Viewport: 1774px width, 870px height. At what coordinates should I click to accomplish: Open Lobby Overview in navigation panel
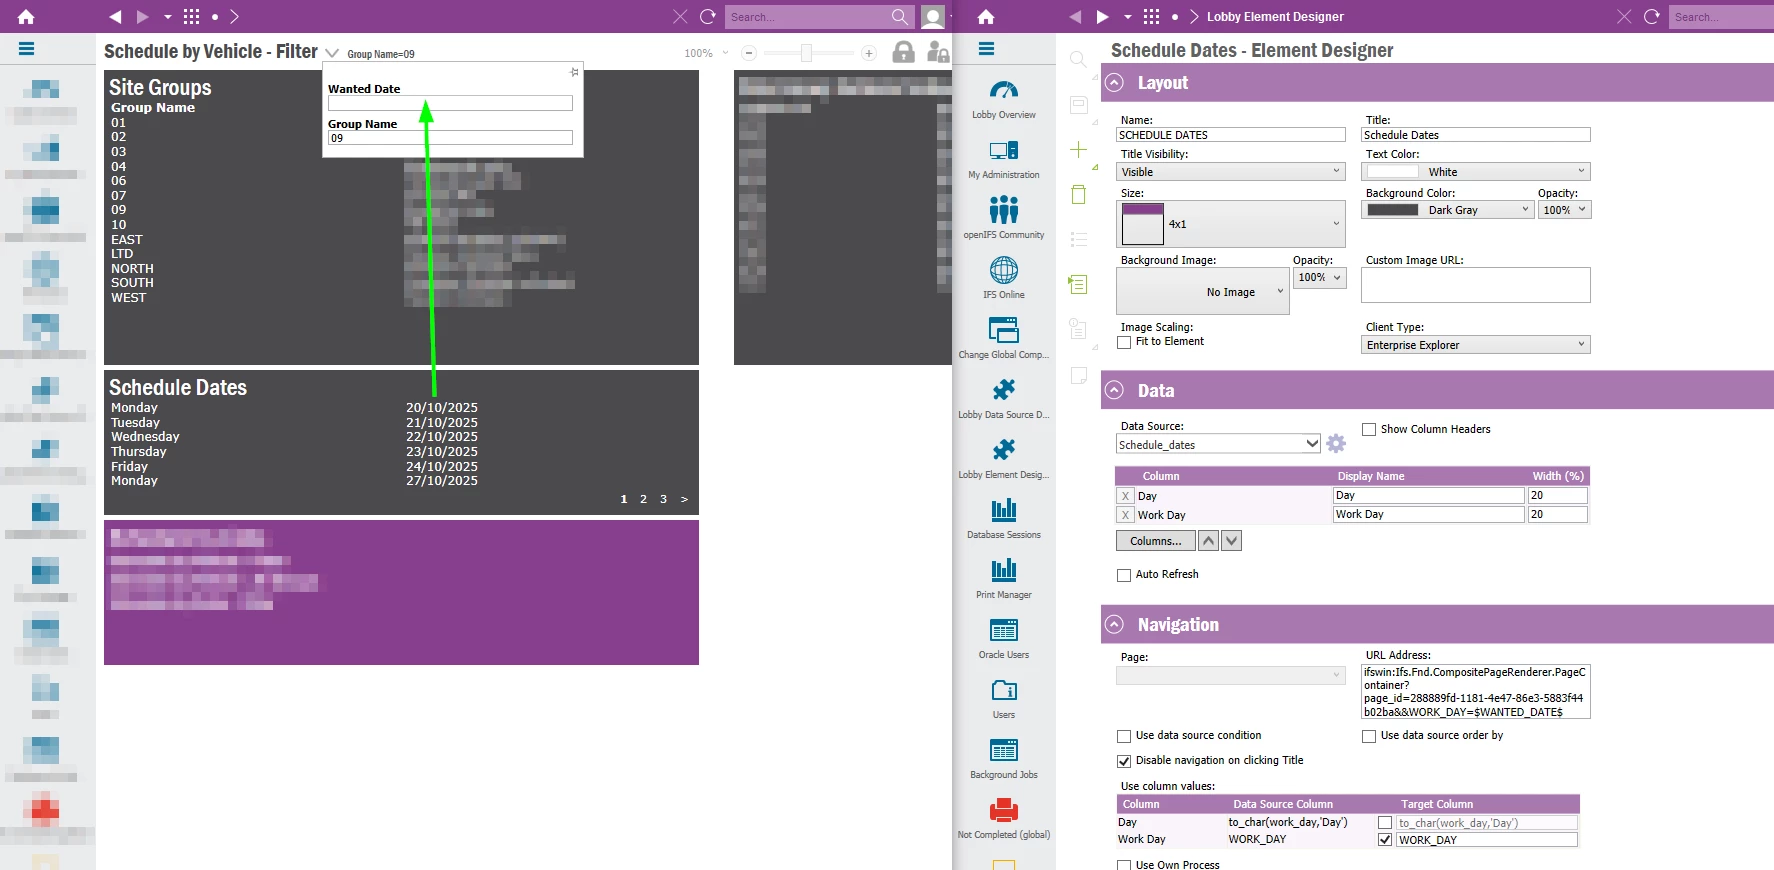pyautogui.click(x=1004, y=97)
